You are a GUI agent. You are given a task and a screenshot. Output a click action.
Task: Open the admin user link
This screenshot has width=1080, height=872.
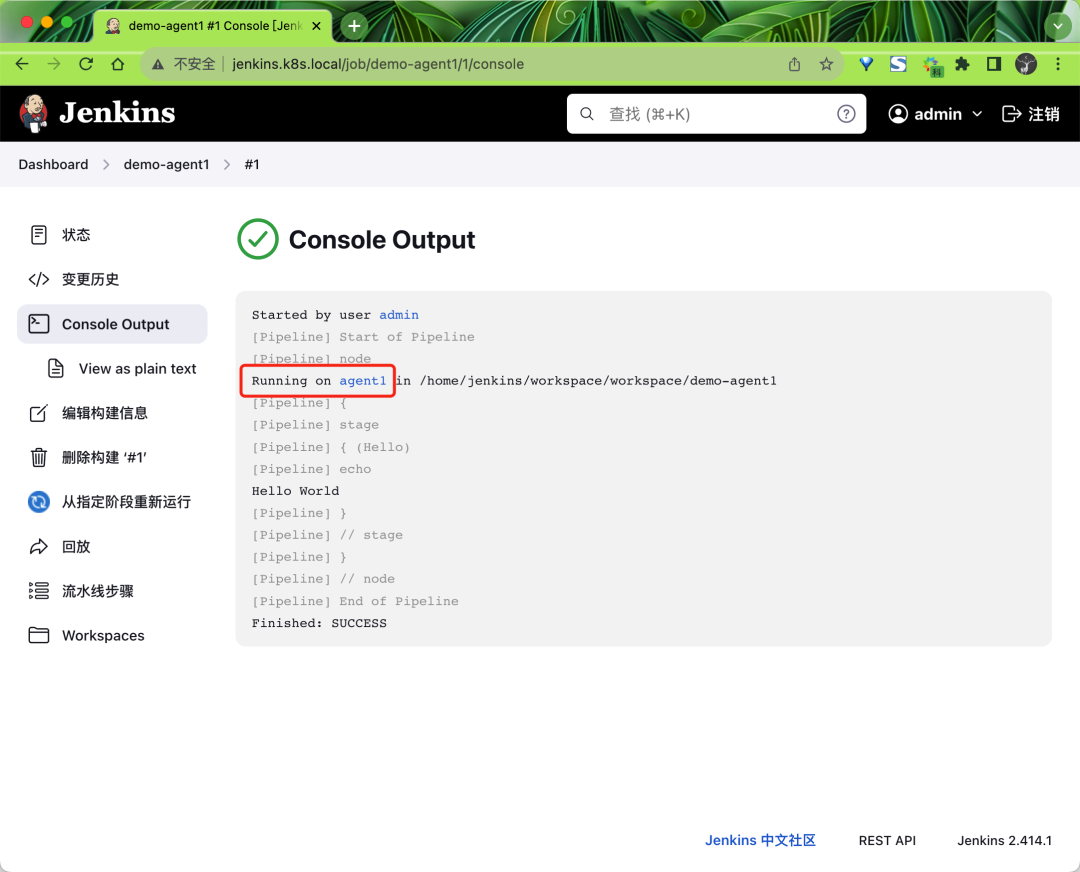[x=926, y=114]
